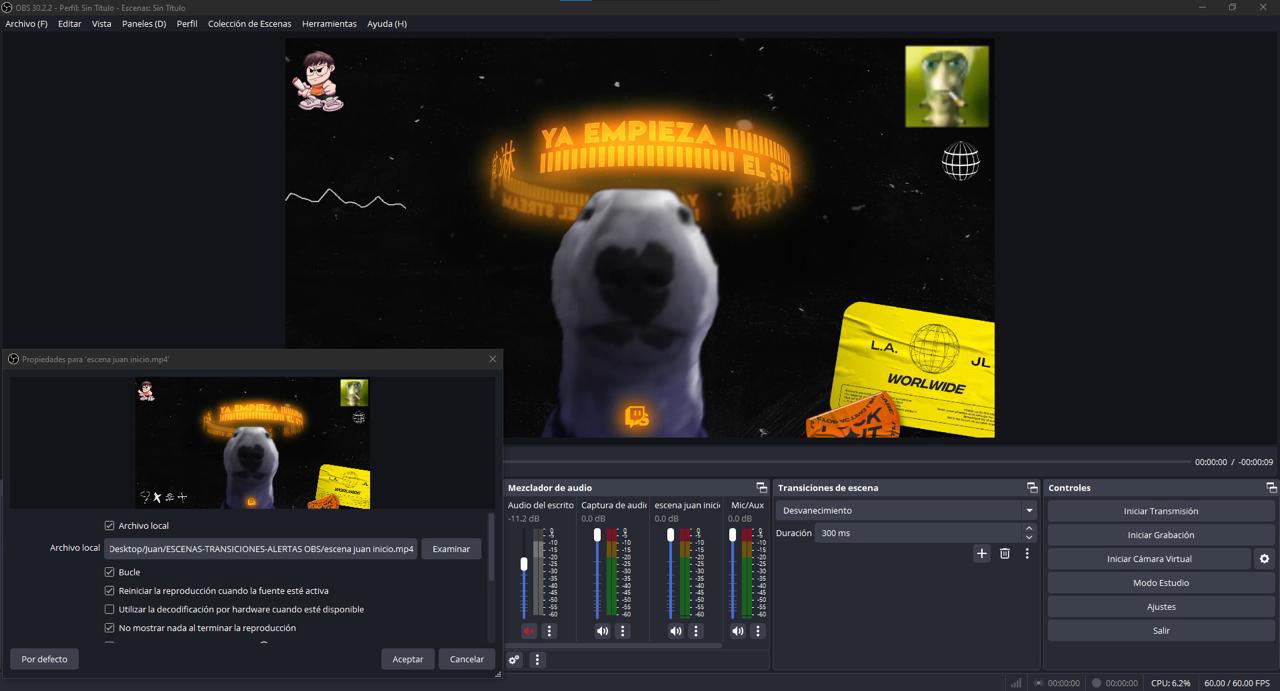Image resolution: width=1280 pixels, height=691 pixels.
Task: Toggle Reiniciar la reproducción checkbox
Action: (110, 591)
